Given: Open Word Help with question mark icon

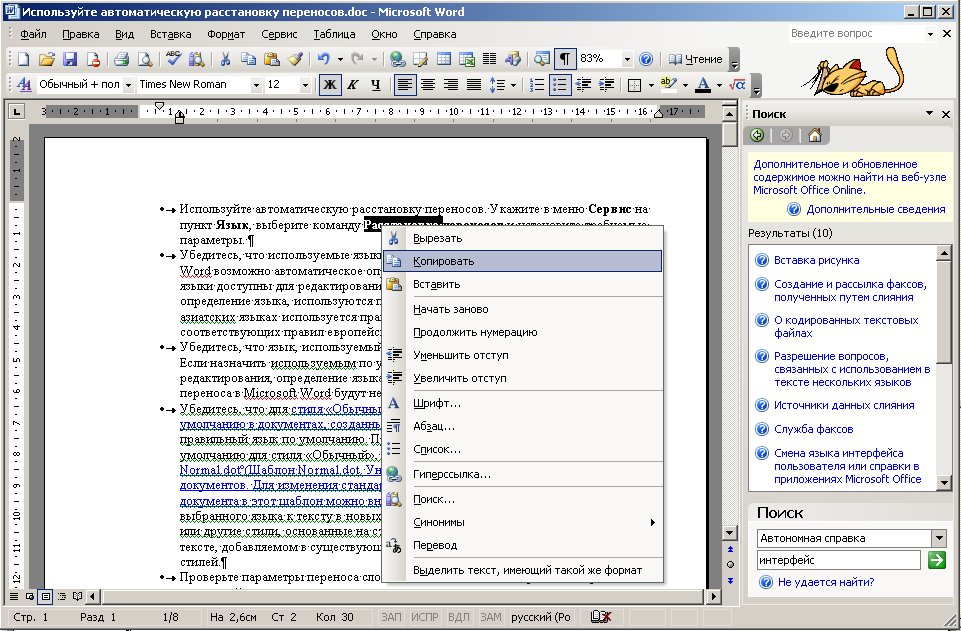Looking at the screenshot, I should (x=646, y=59).
